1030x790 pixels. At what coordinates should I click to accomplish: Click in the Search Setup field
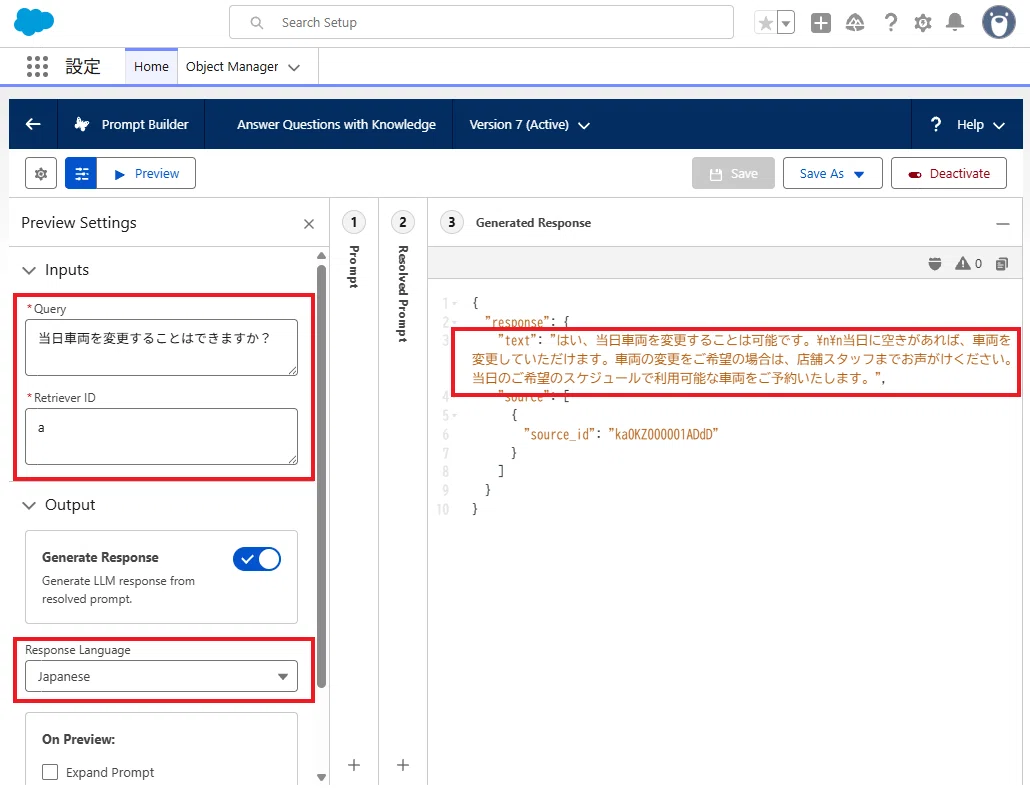point(481,22)
